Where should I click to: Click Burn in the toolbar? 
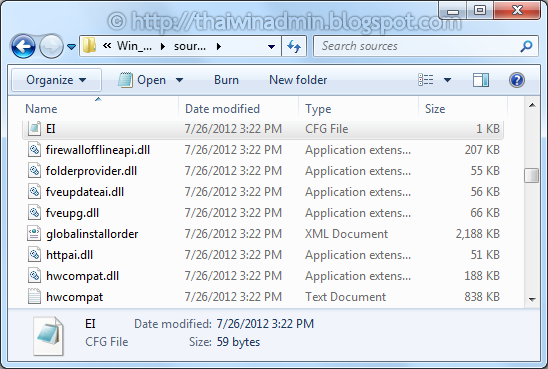(226, 80)
